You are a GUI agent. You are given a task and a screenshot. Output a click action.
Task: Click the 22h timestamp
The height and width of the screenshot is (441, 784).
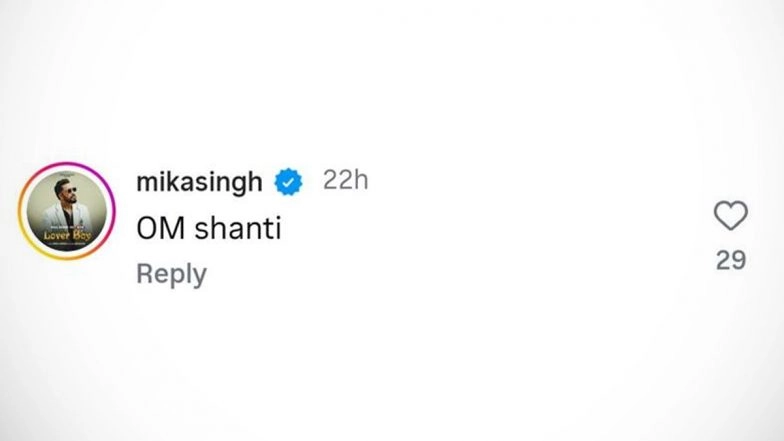click(x=346, y=181)
